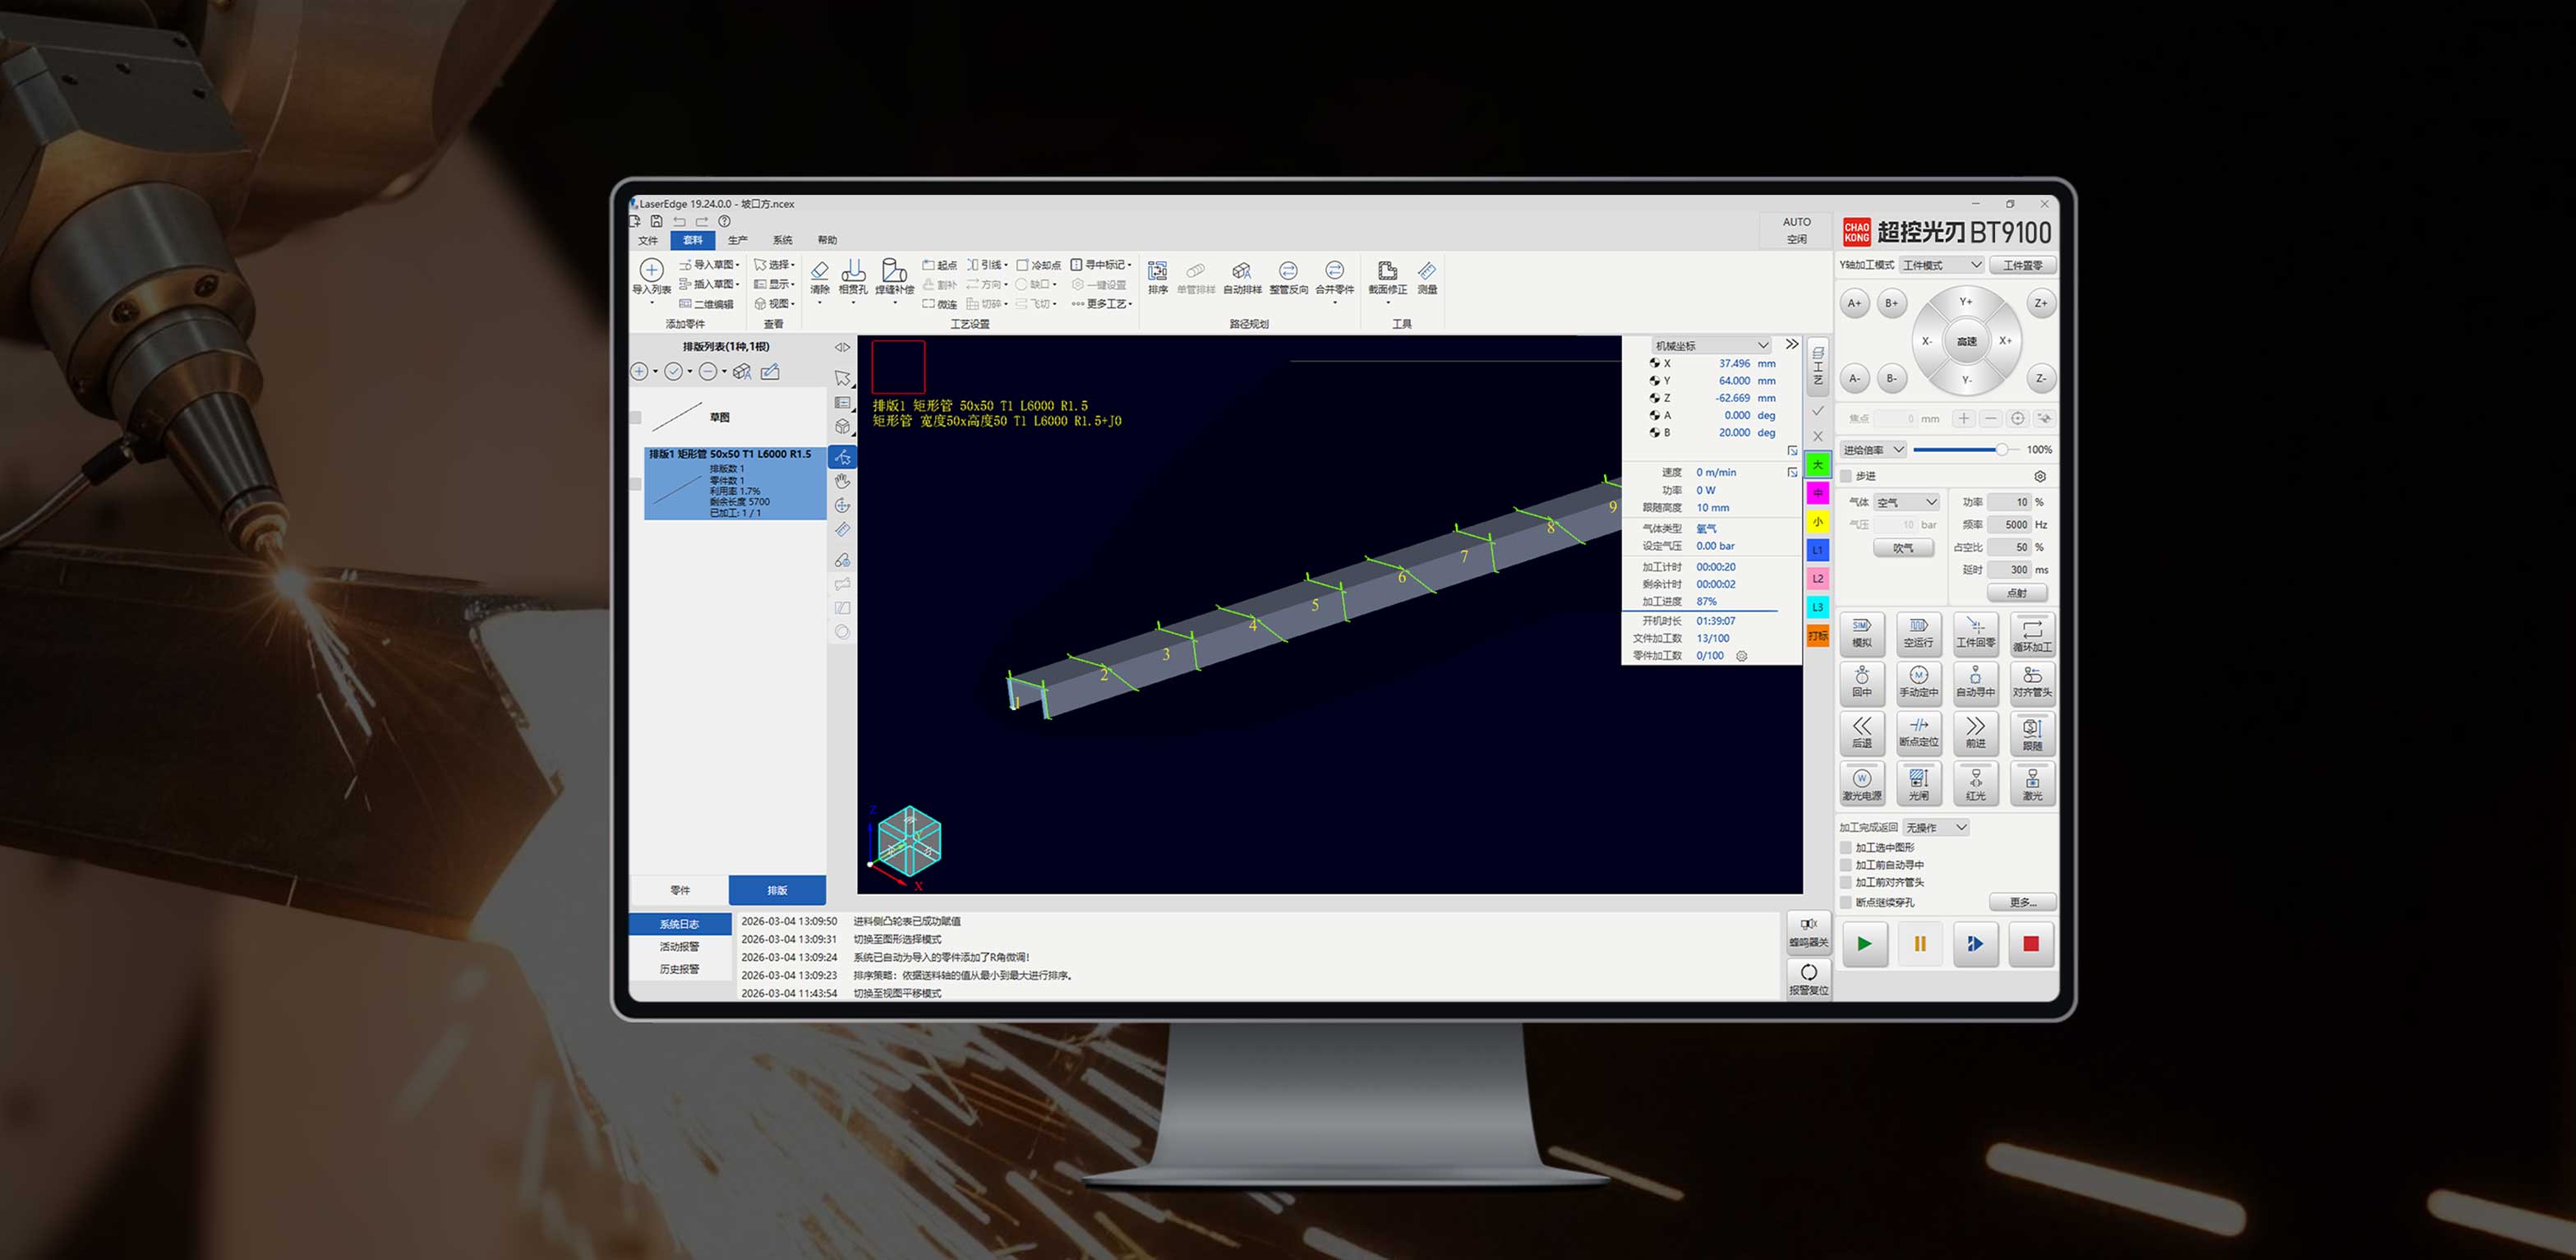This screenshot has width=2576, height=1260.
Task: Click the 报警复位 alarm reset icon
Action: (x=1808, y=974)
